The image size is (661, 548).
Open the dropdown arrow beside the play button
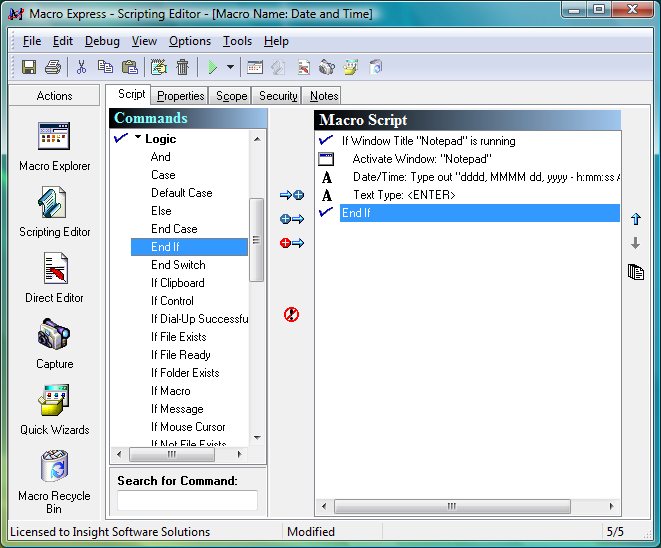click(230, 67)
